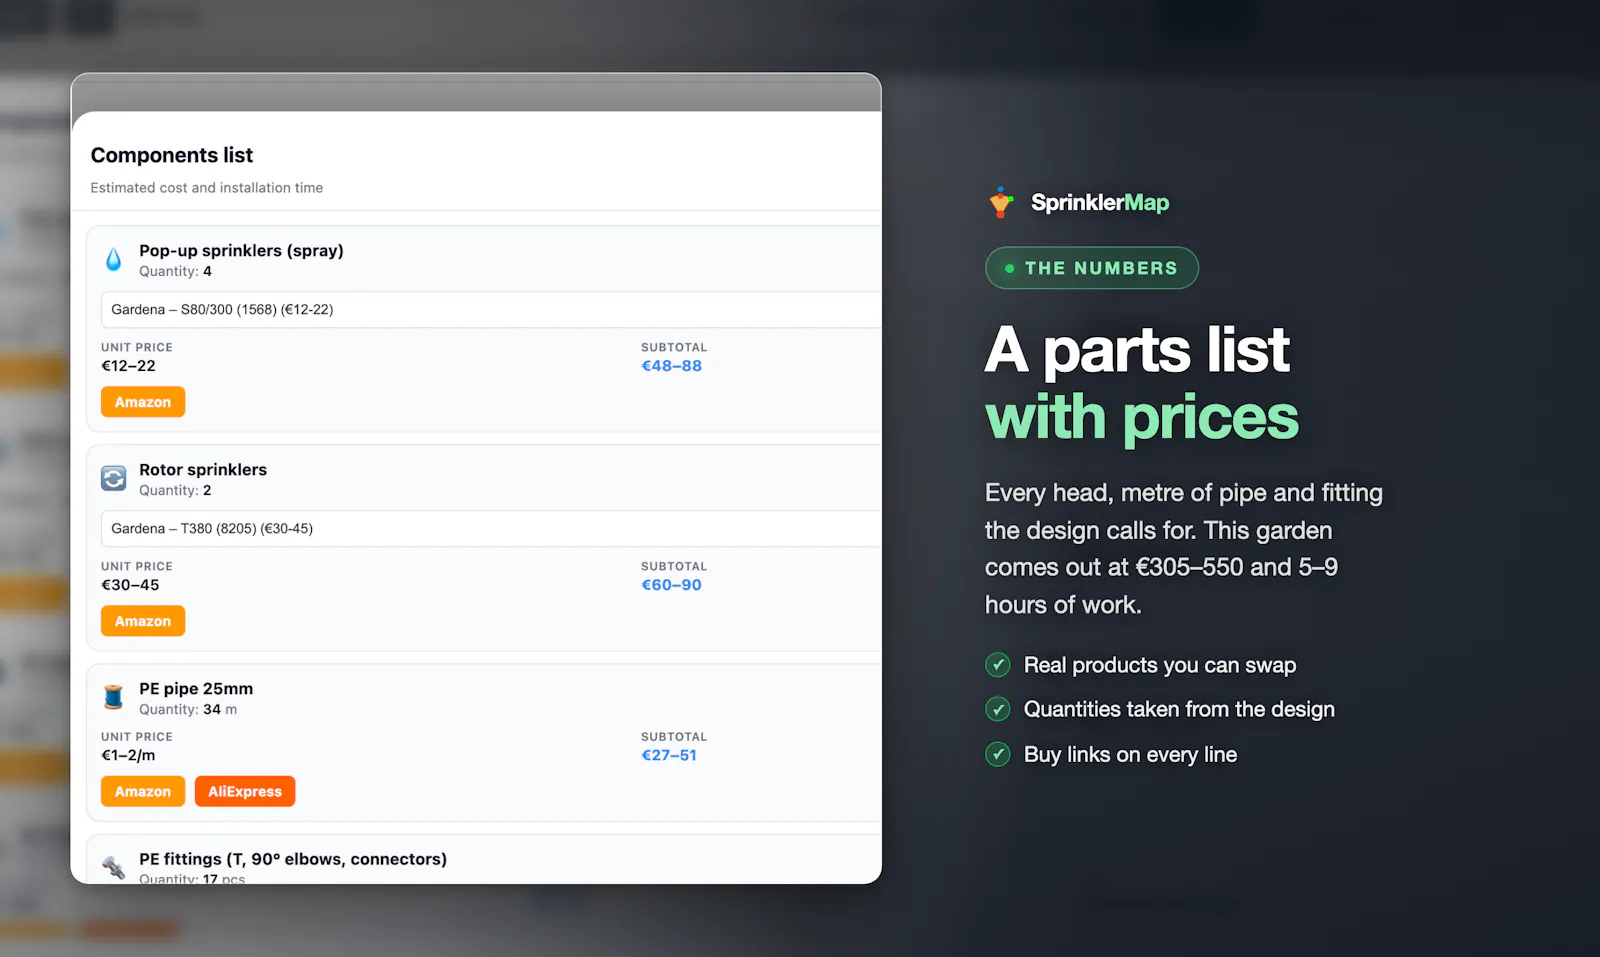Click the green with prices headline
Viewport: 1600px width, 957px height.
click(1142, 417)
